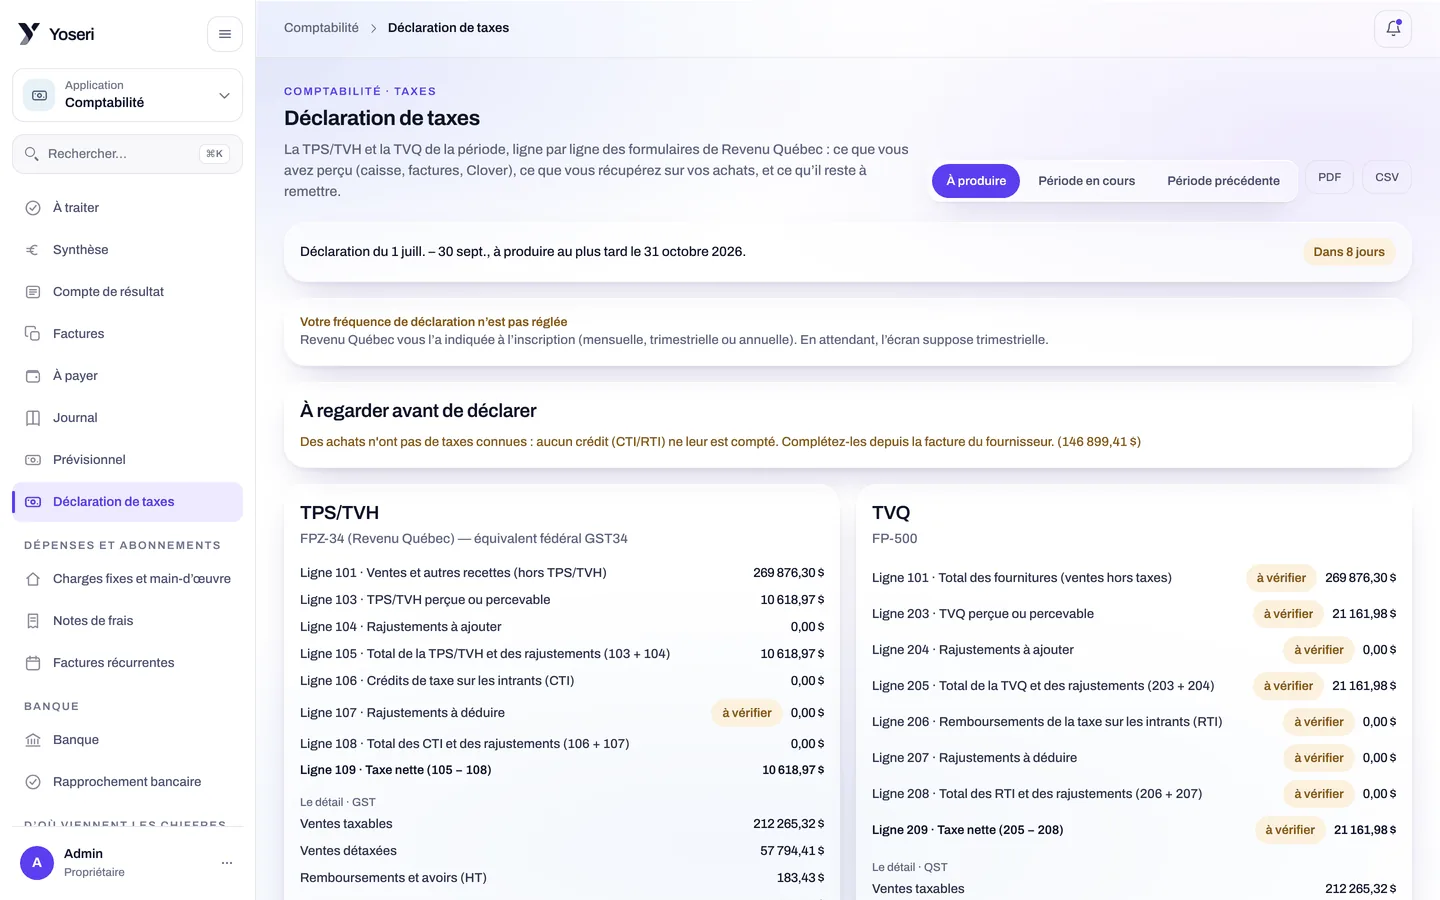Screen dimensions: 1440x900
Task: Focus the Rechercher search field
Action: (127, 154)
